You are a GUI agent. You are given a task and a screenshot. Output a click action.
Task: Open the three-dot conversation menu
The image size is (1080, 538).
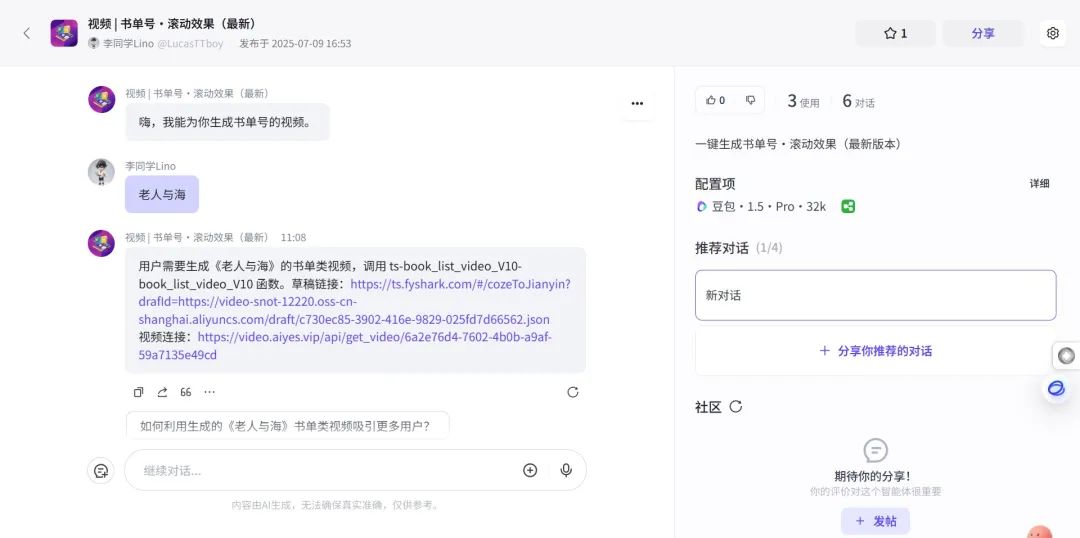(637, 103)
